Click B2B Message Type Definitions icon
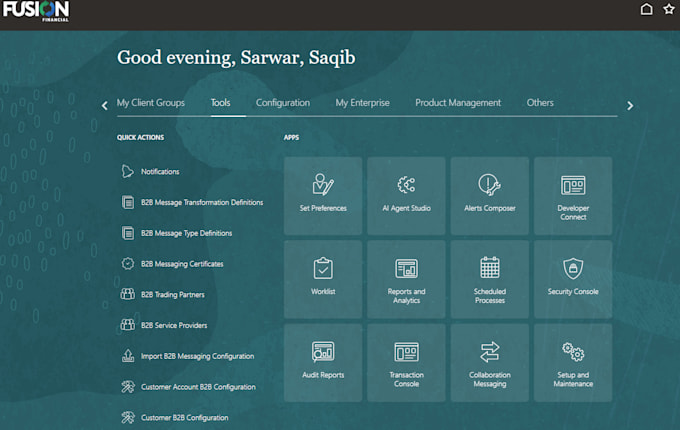 128,233
